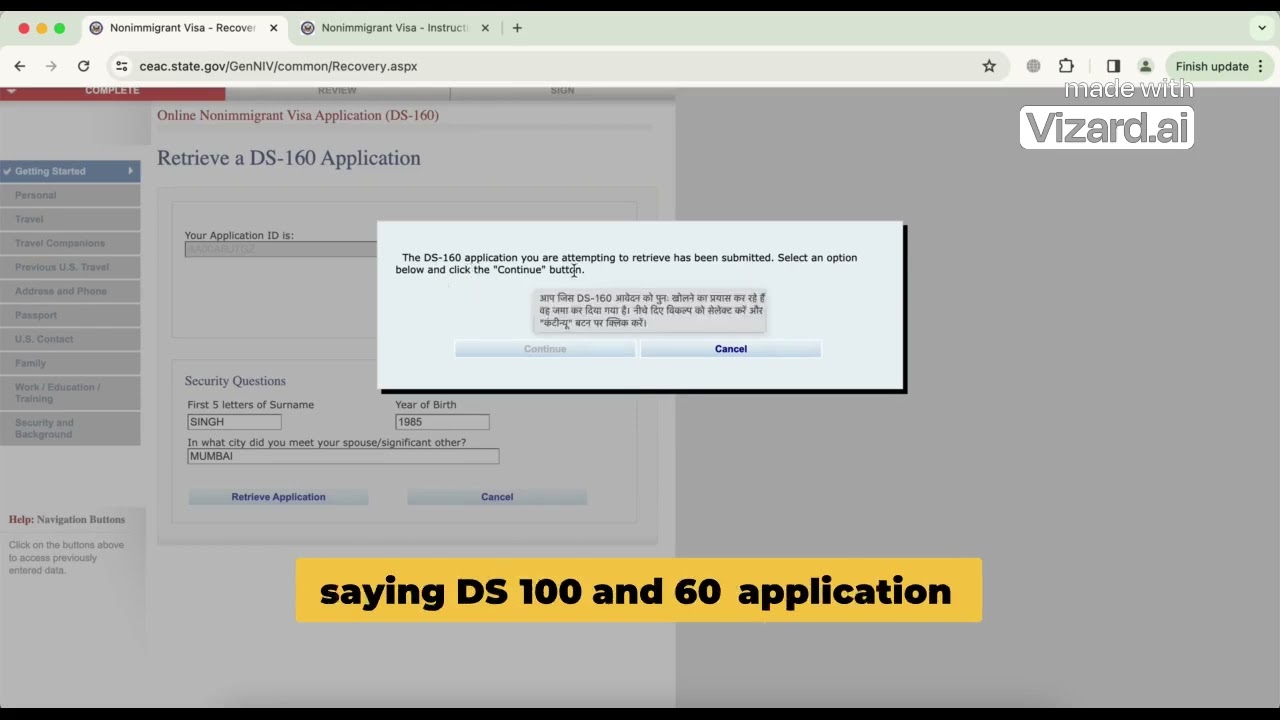Bookmark this page with the star icon
The image size is (1280, 720).
(x=989, y=66)
